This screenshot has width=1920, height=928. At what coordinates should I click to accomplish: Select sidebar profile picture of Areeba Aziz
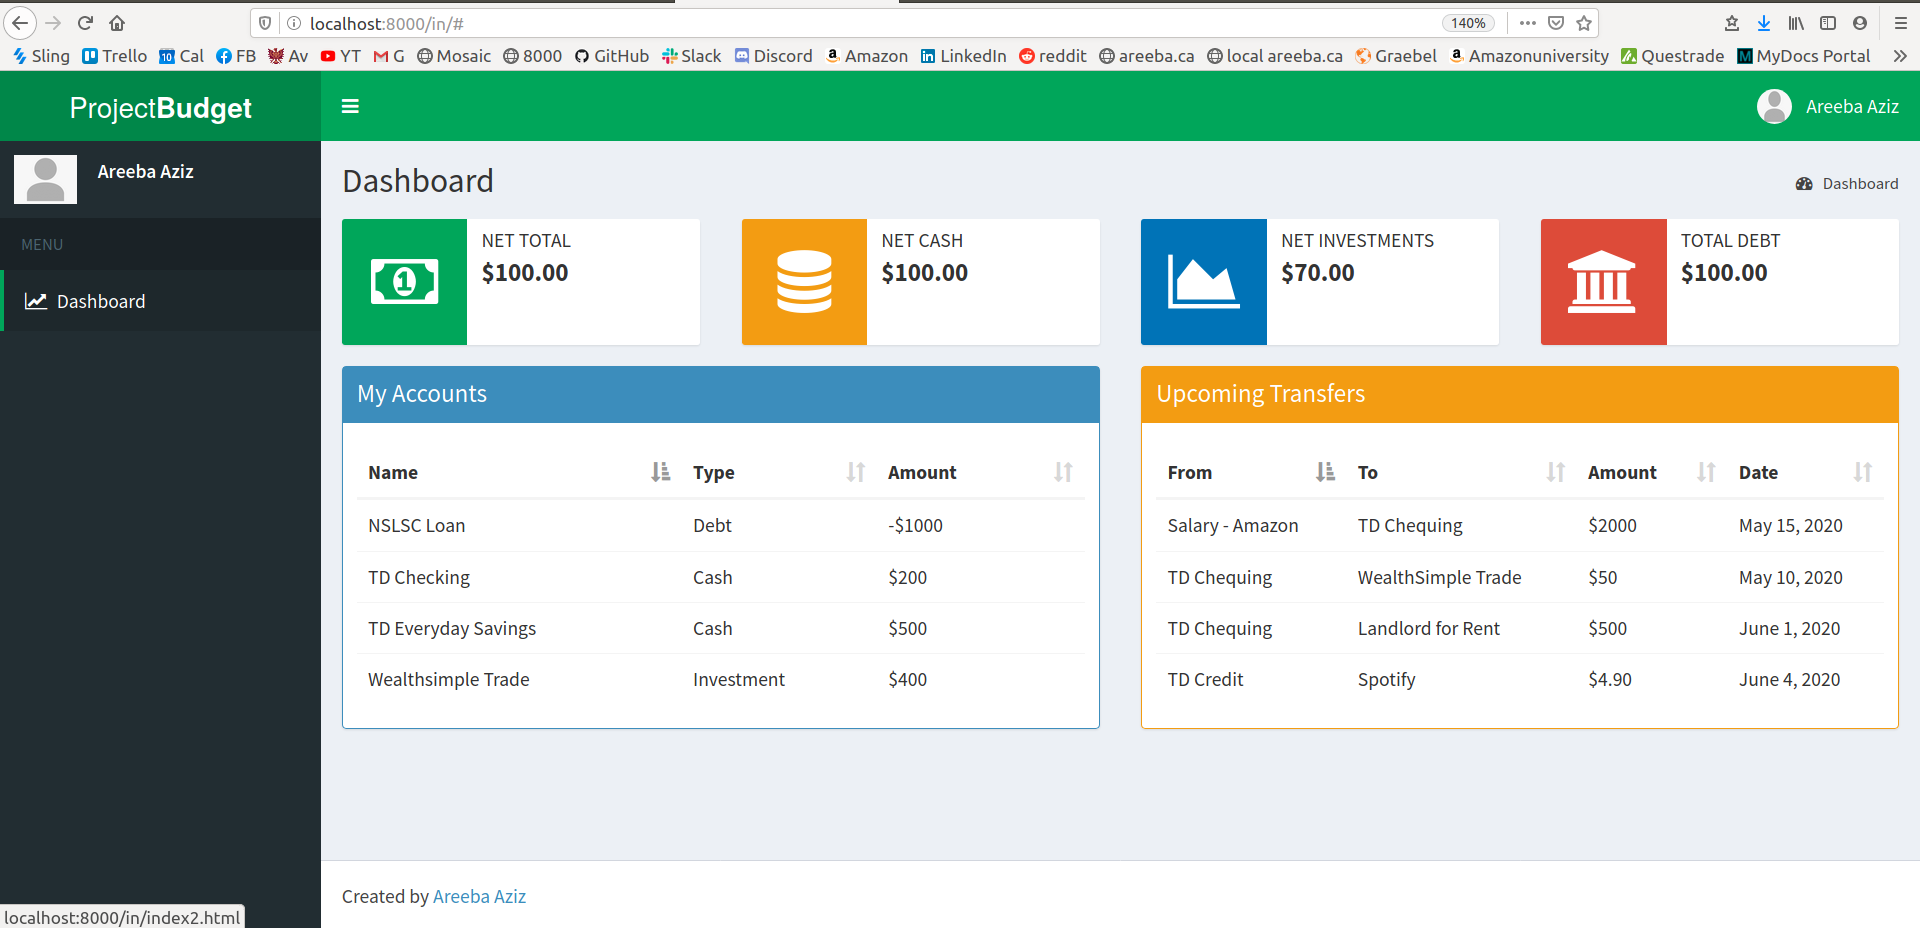pos(45,179)
